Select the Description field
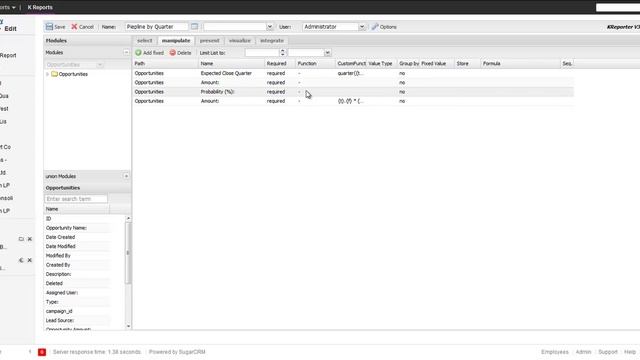The height and width of the screenshot is (360, 640). pyautogui.click(x=77, y=274)
